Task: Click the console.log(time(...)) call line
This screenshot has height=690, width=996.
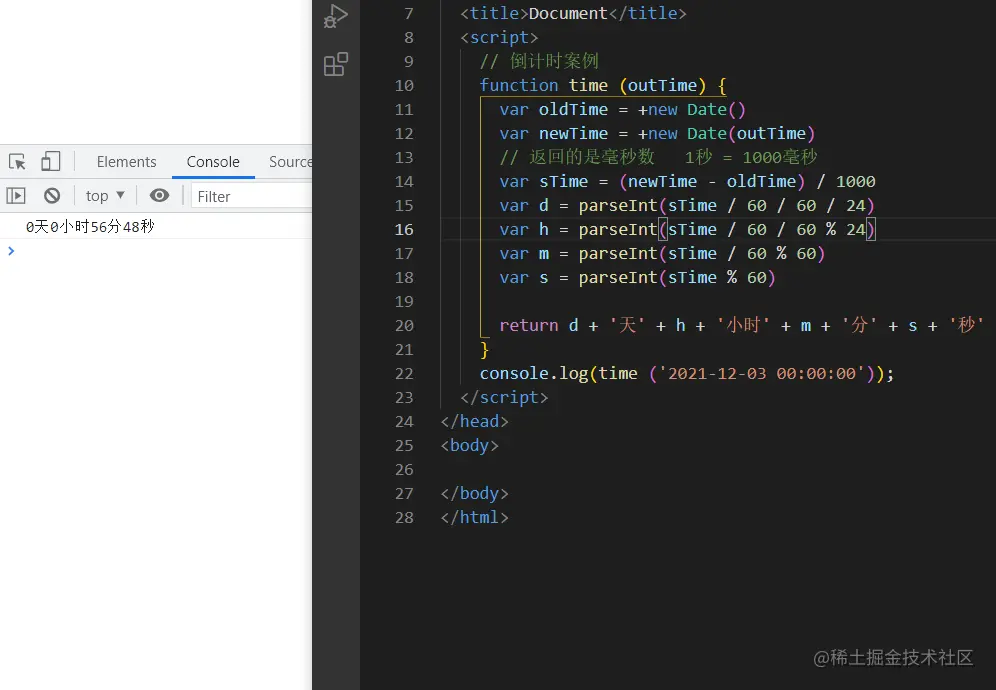Action: point(687,374)
